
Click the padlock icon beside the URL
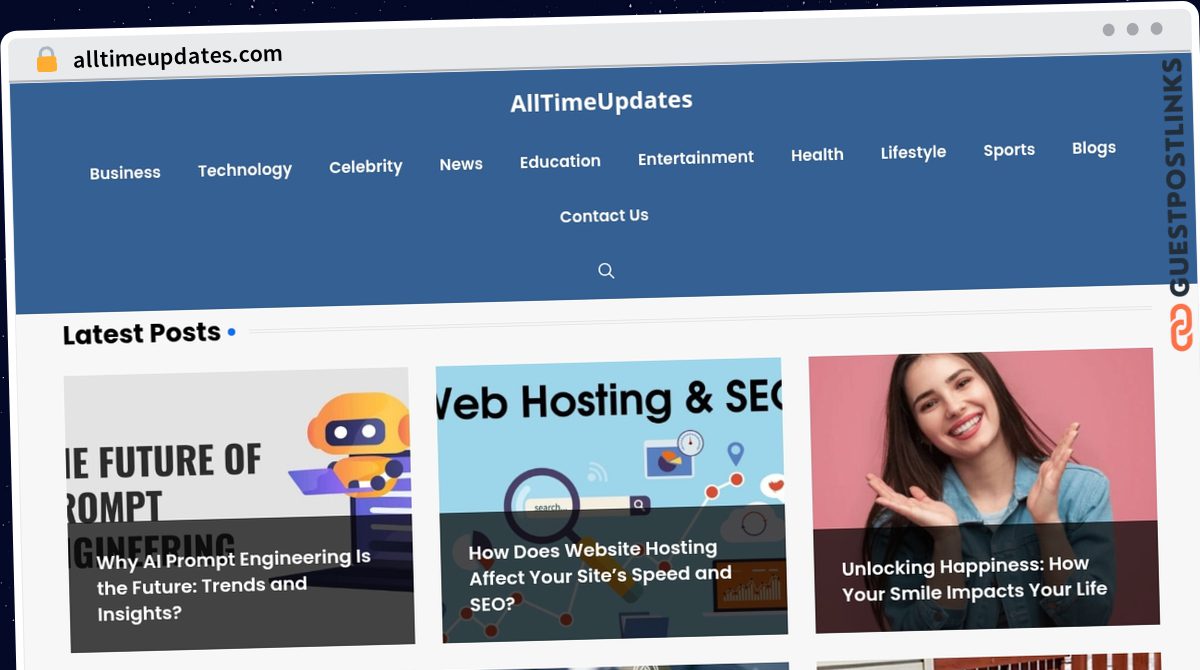click(x=47, y=60)
